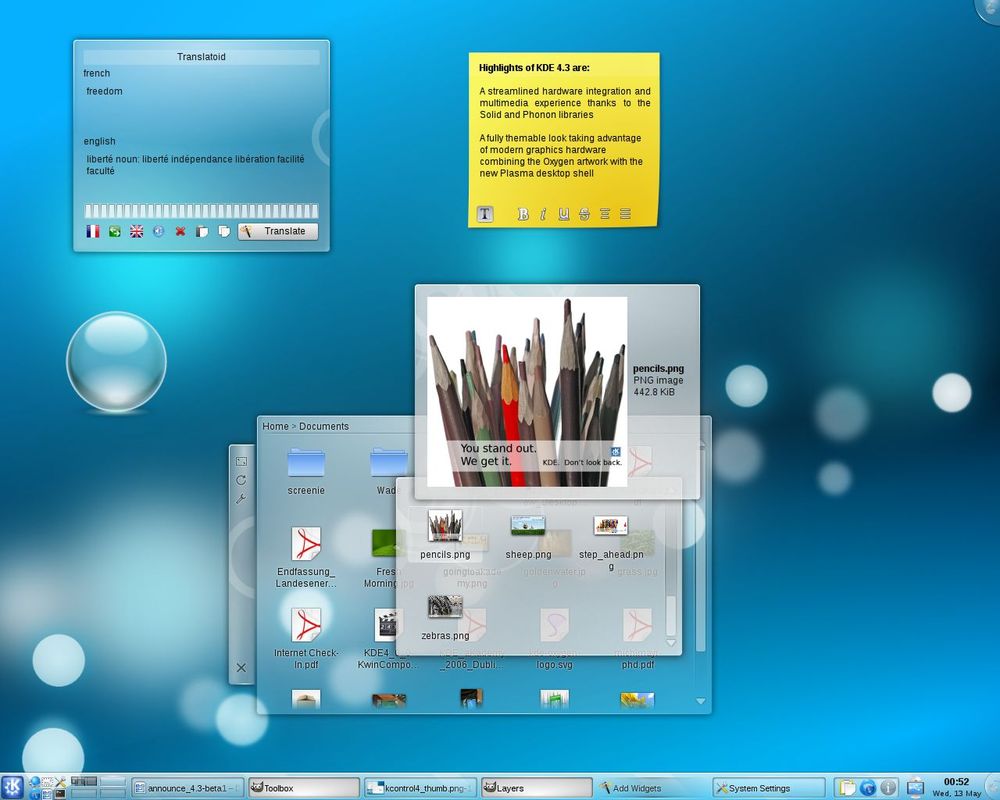Screen dimensions: 1000x800
Task: Click the speaker icon in Translatoid
Action: coord(159,231)
